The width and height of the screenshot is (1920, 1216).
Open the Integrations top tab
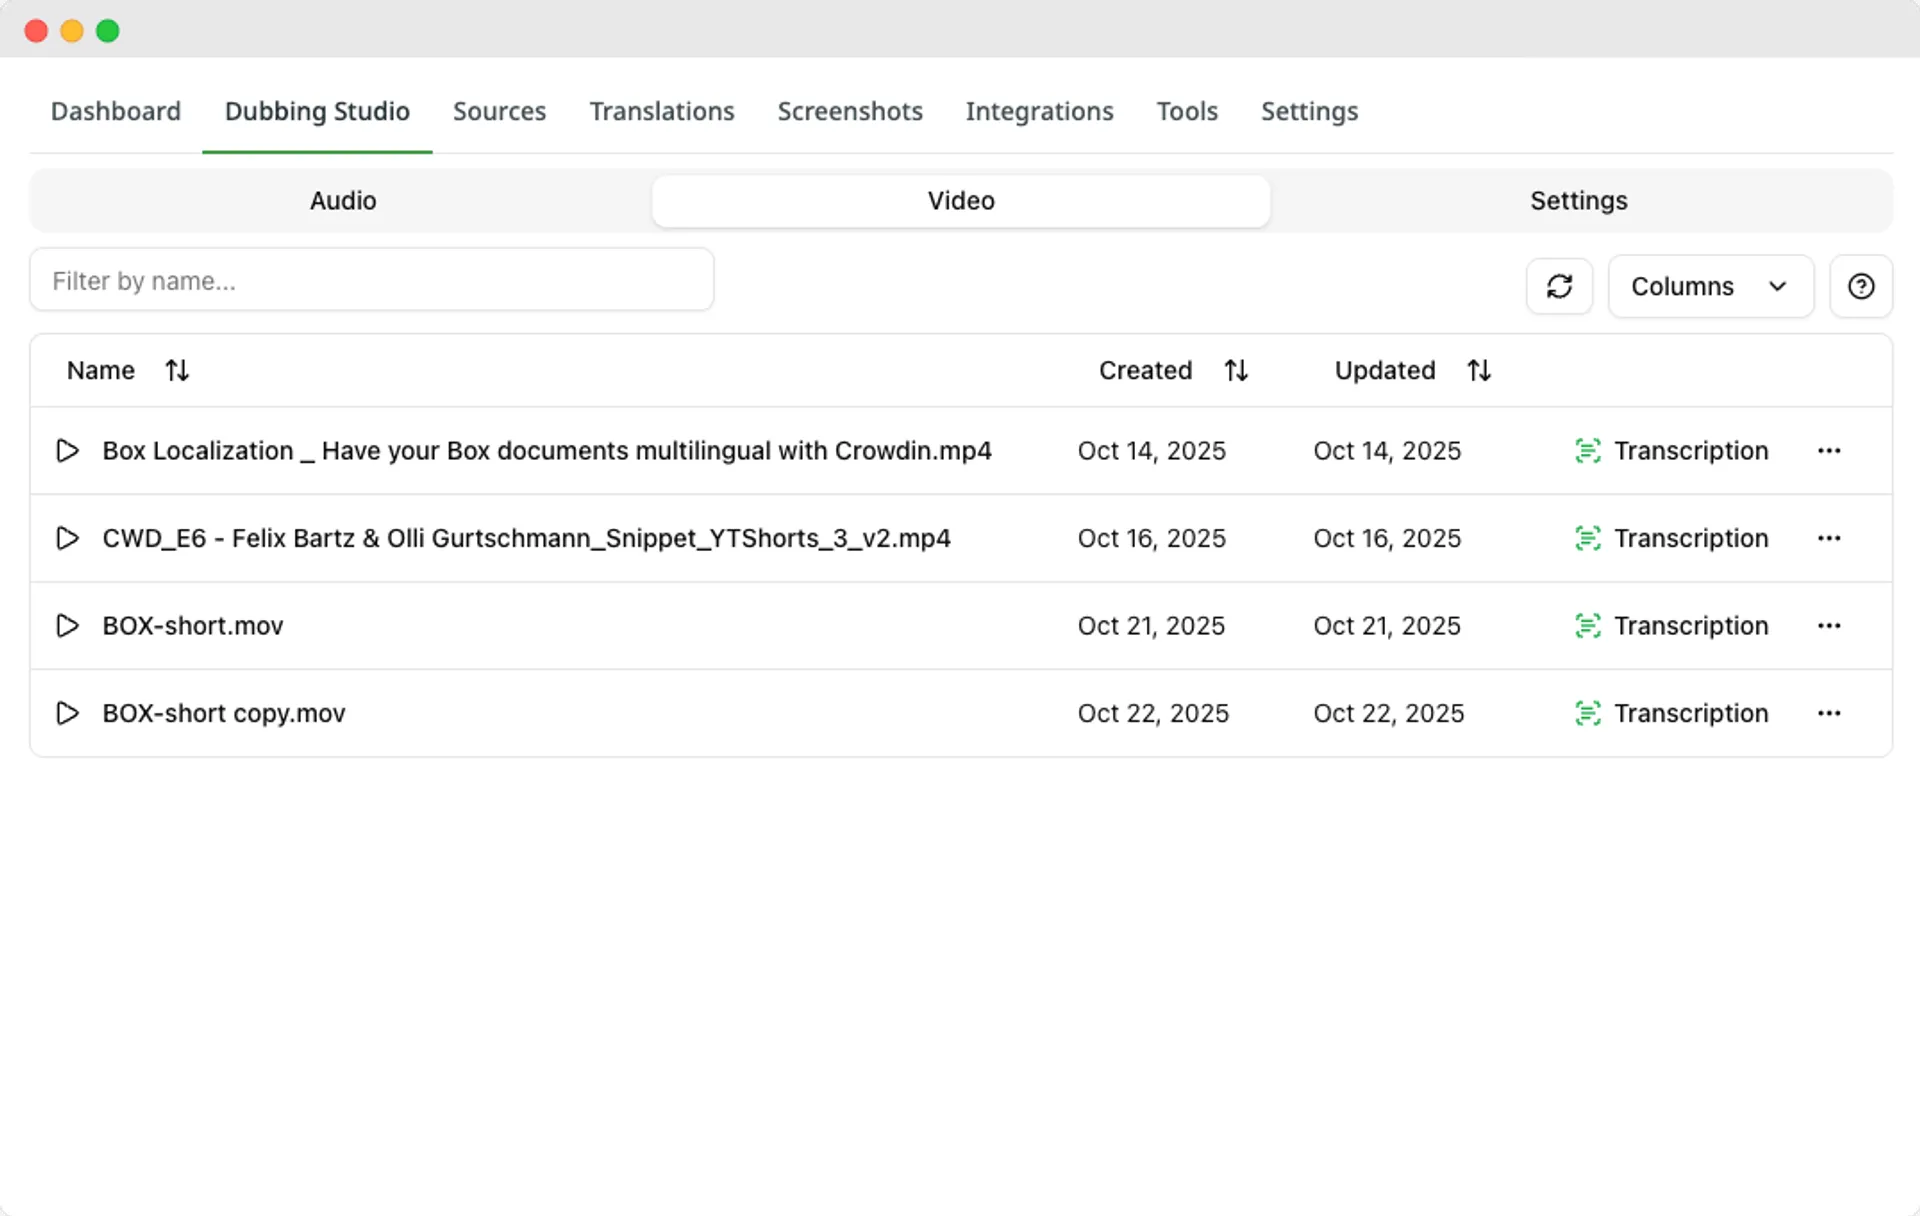pyautogui.click(x=1039, y=111)
